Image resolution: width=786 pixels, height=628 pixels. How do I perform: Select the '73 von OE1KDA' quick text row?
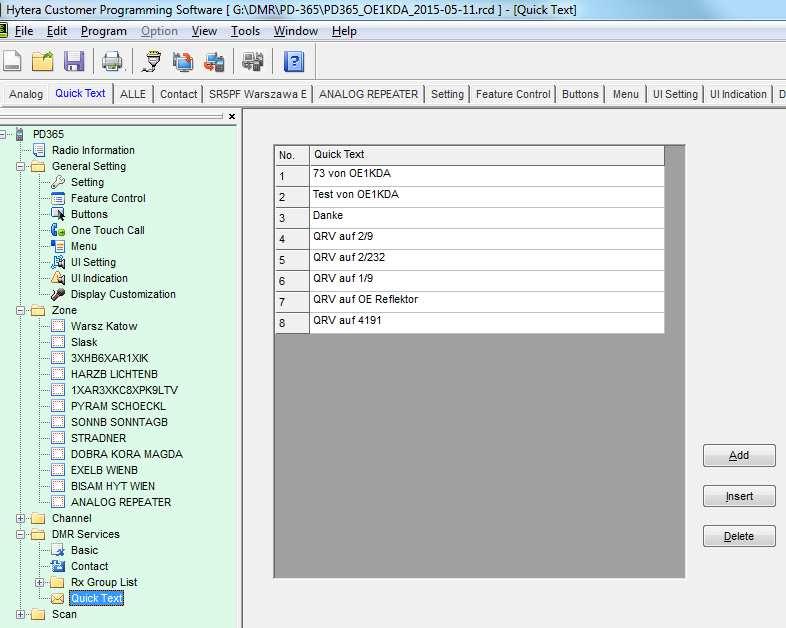[x=470, y=176]
